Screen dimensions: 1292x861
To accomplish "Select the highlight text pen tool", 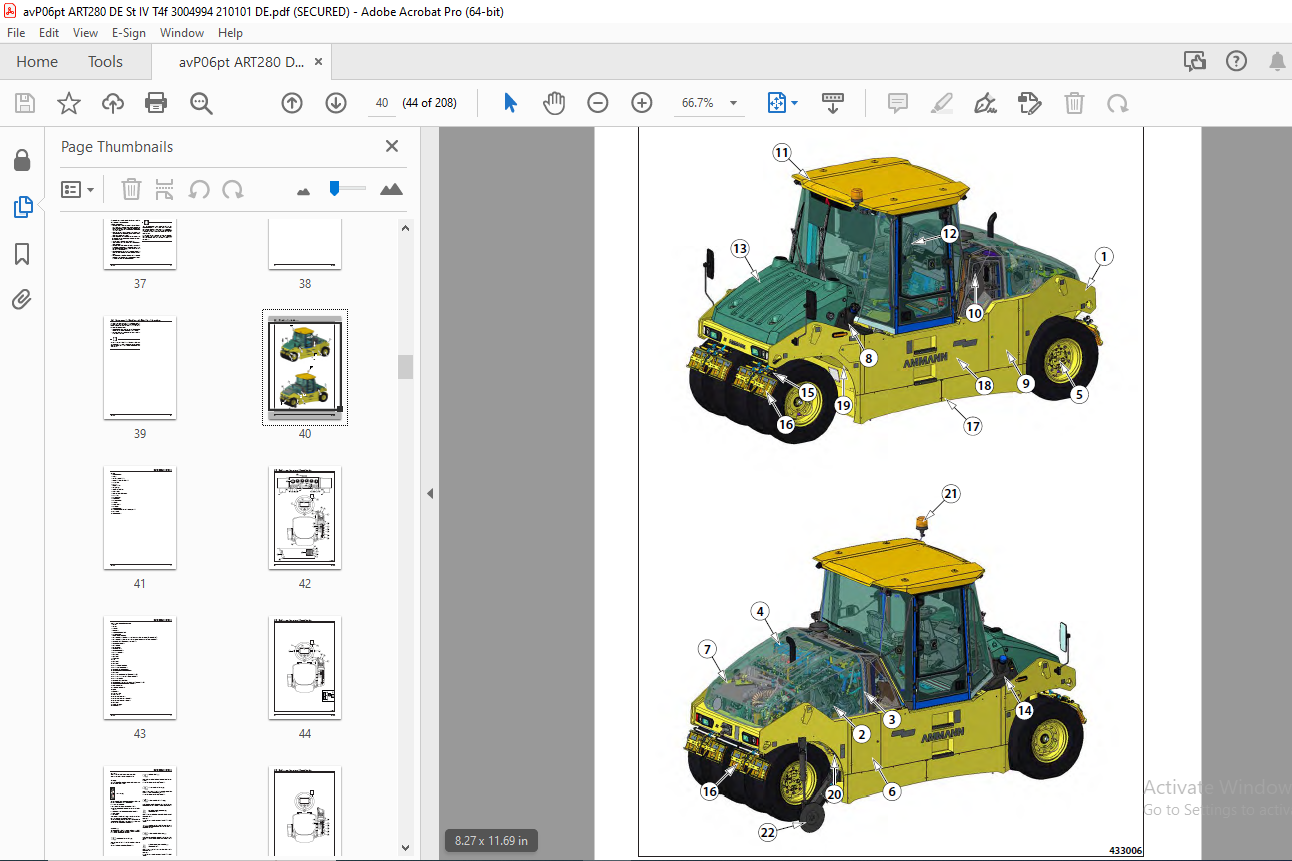I will click(x=942, y=103).
